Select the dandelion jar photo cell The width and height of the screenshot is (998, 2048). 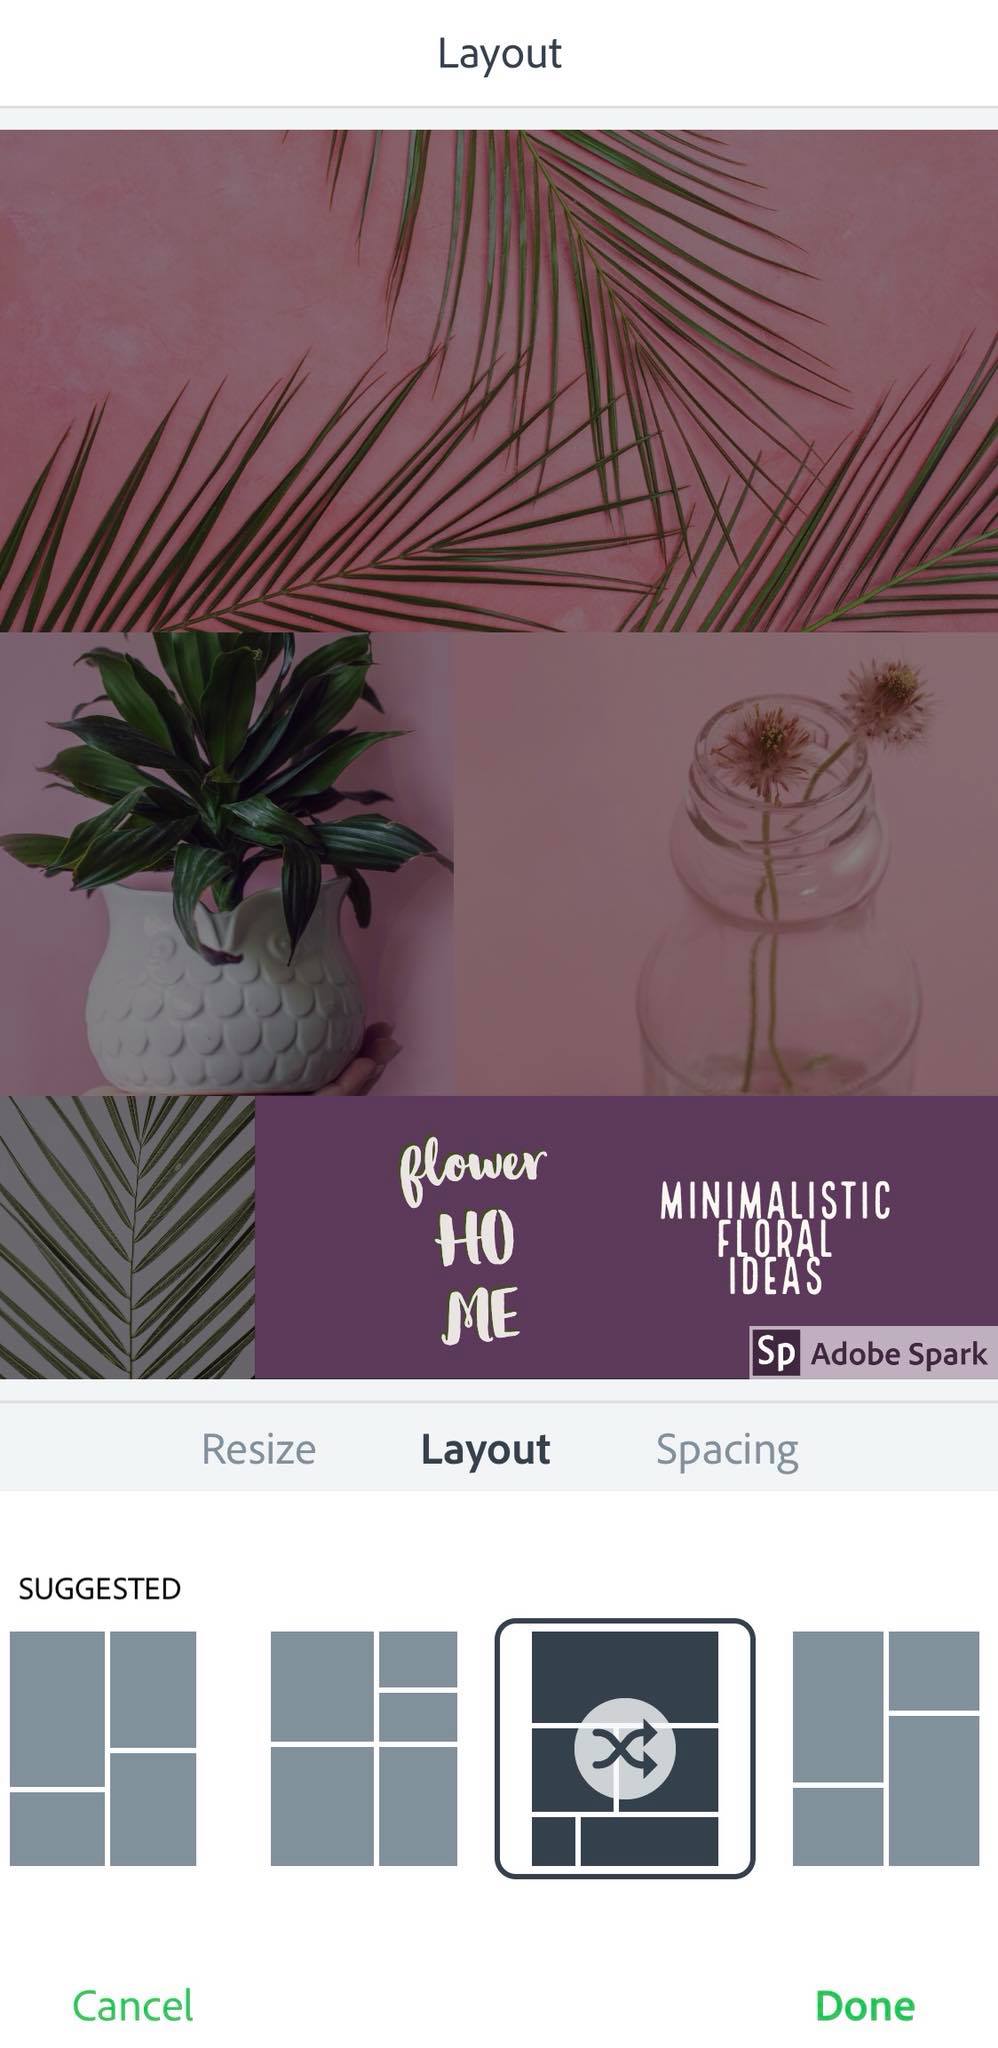(727, 864)
